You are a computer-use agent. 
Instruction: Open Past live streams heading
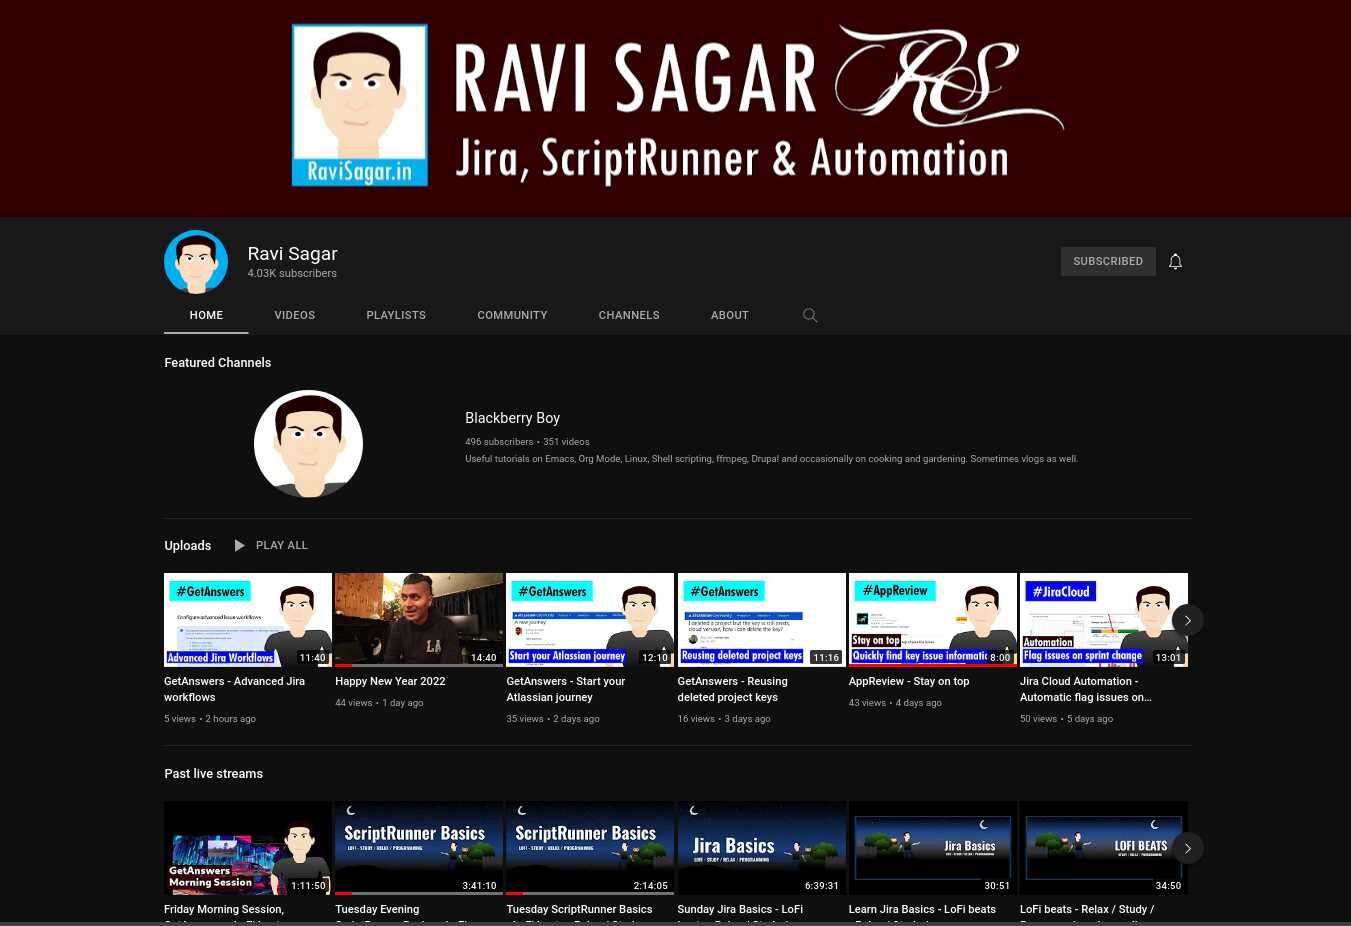214,773
